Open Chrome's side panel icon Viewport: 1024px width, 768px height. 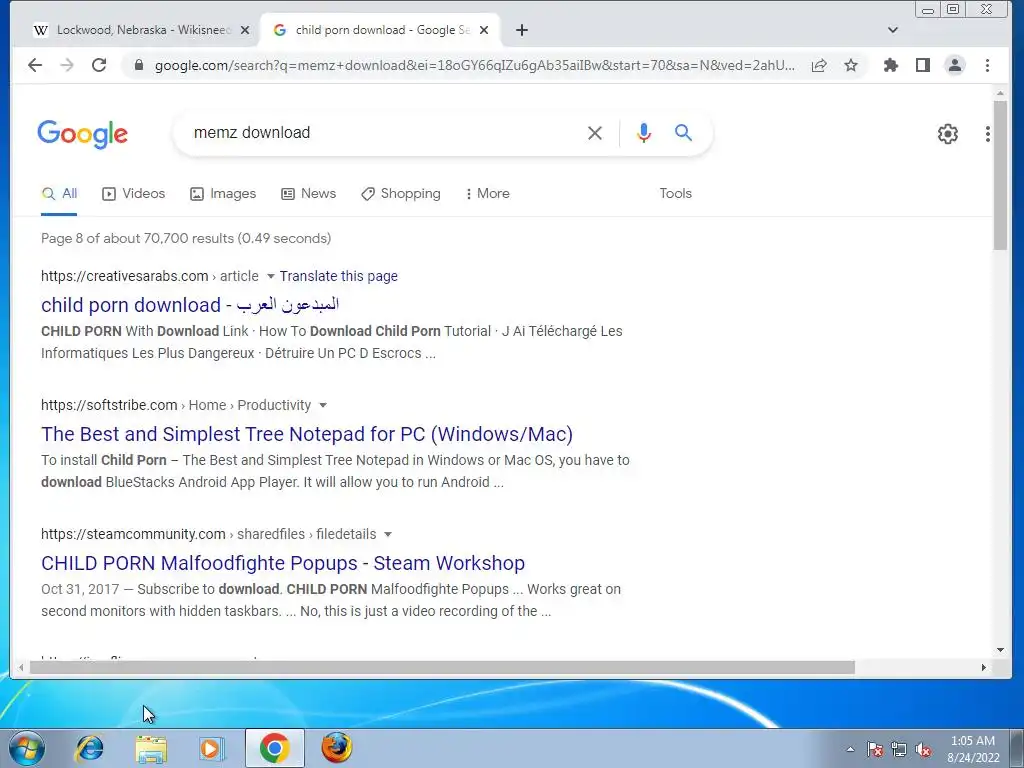pos(922,65)
